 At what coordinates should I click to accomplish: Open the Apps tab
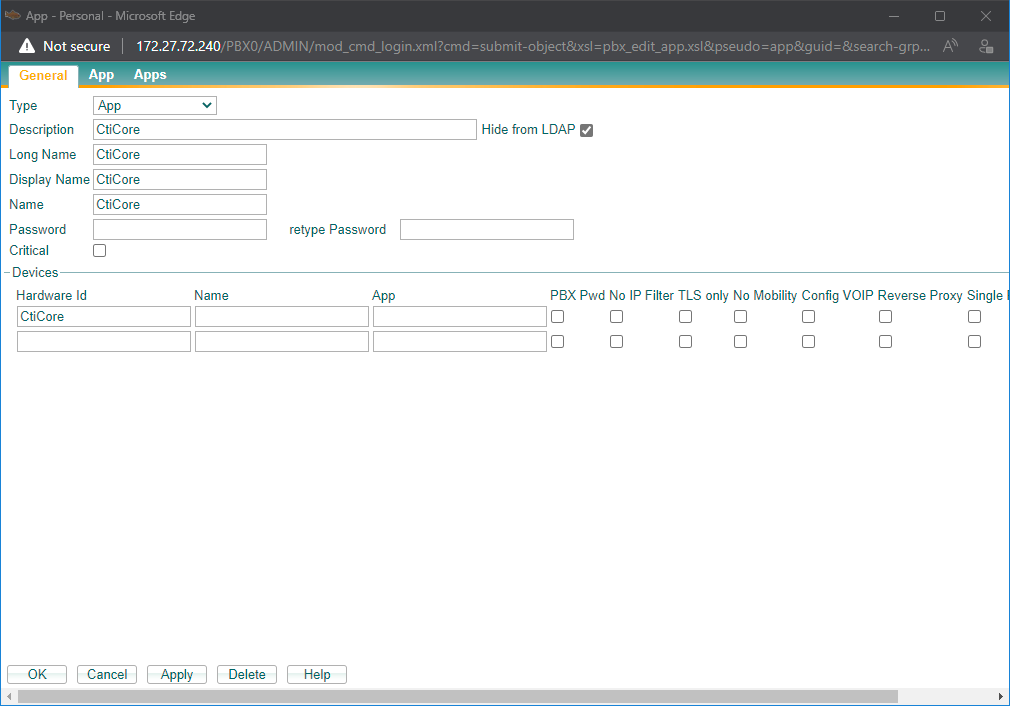coord(150,75)
